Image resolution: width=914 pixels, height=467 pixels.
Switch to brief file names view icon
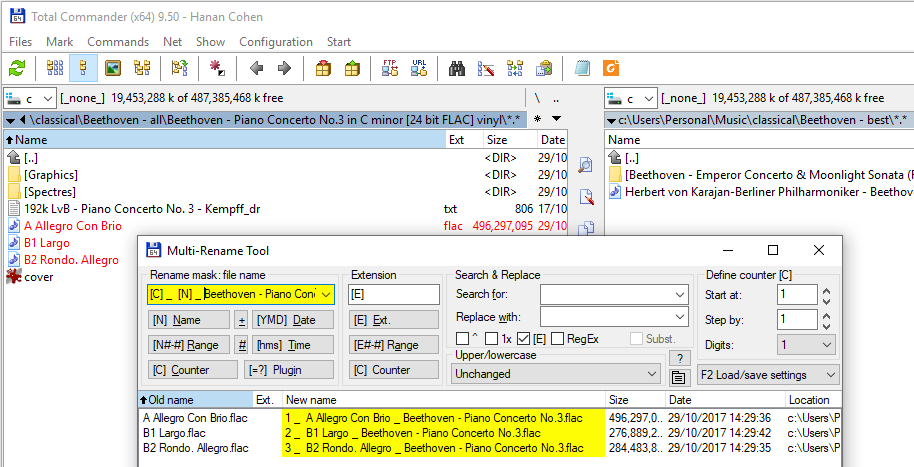[x=55, y=68]
